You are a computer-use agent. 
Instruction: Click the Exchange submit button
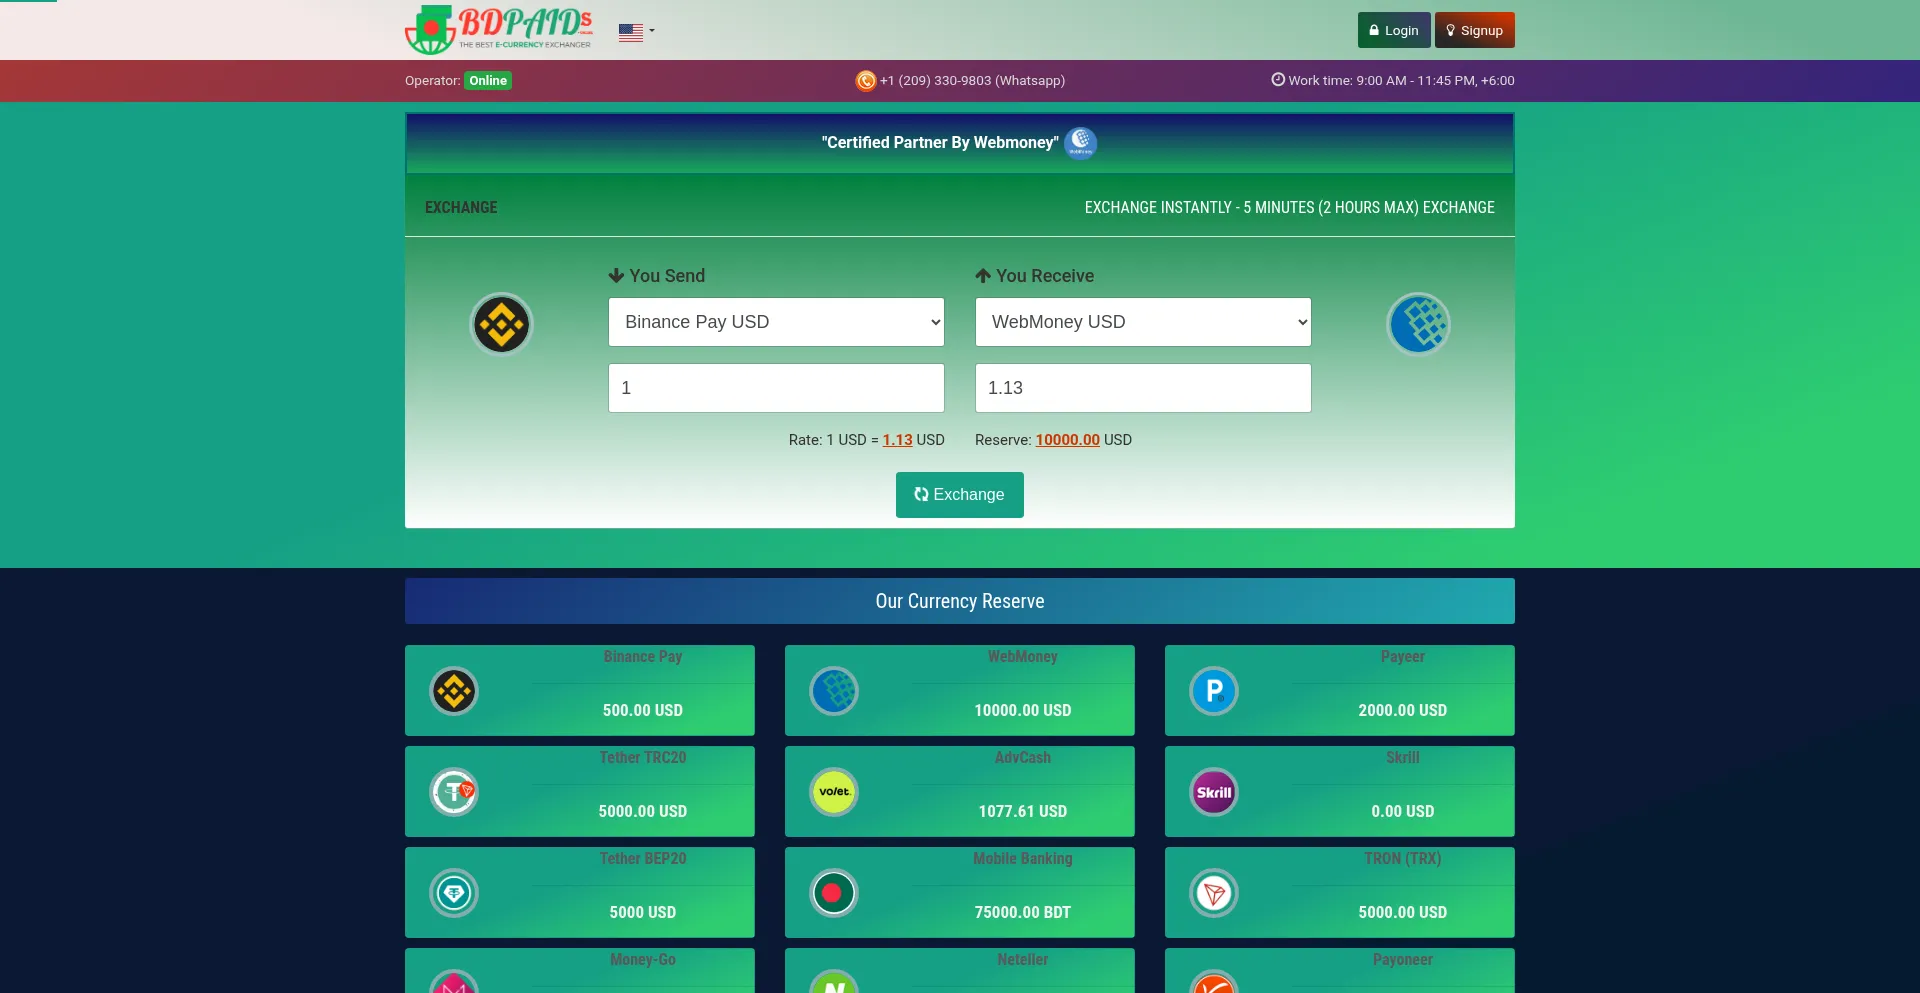pos(959,495)
